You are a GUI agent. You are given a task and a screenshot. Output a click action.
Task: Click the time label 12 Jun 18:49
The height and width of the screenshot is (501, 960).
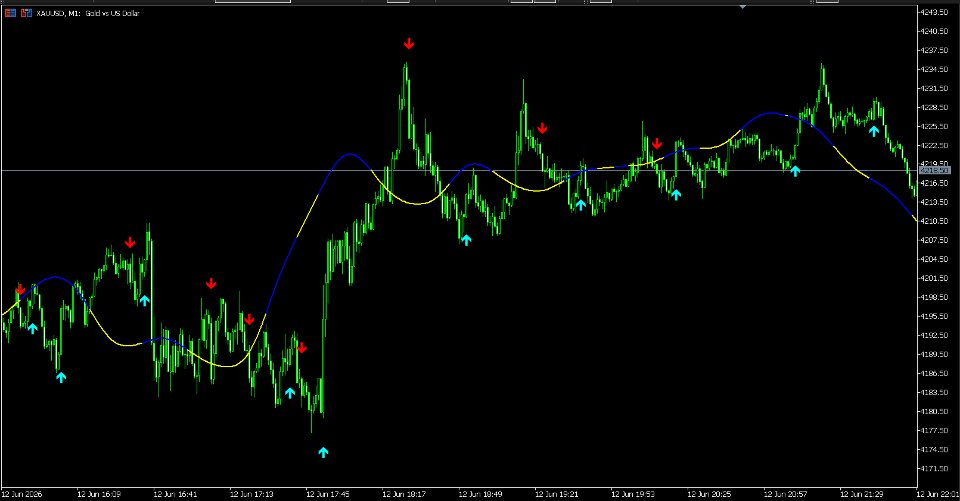click(481, 494)
